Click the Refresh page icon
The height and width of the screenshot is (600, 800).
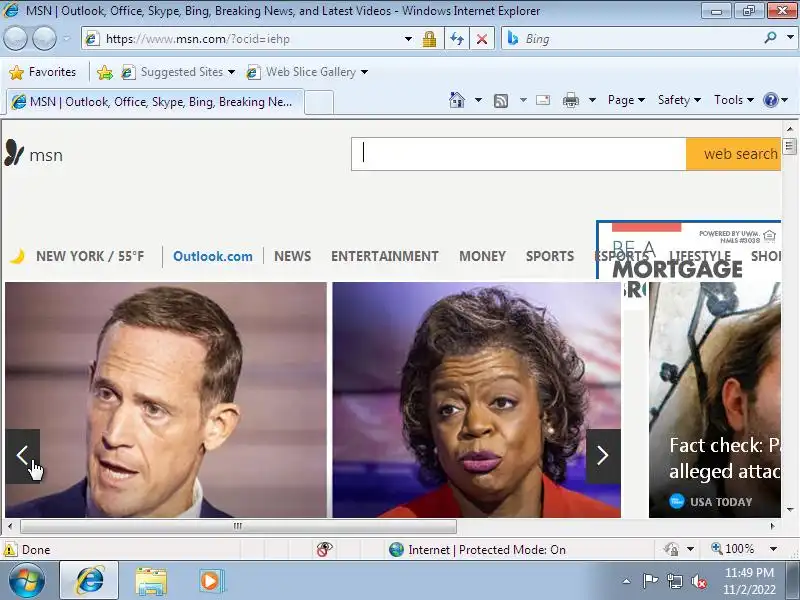[457, 39]
